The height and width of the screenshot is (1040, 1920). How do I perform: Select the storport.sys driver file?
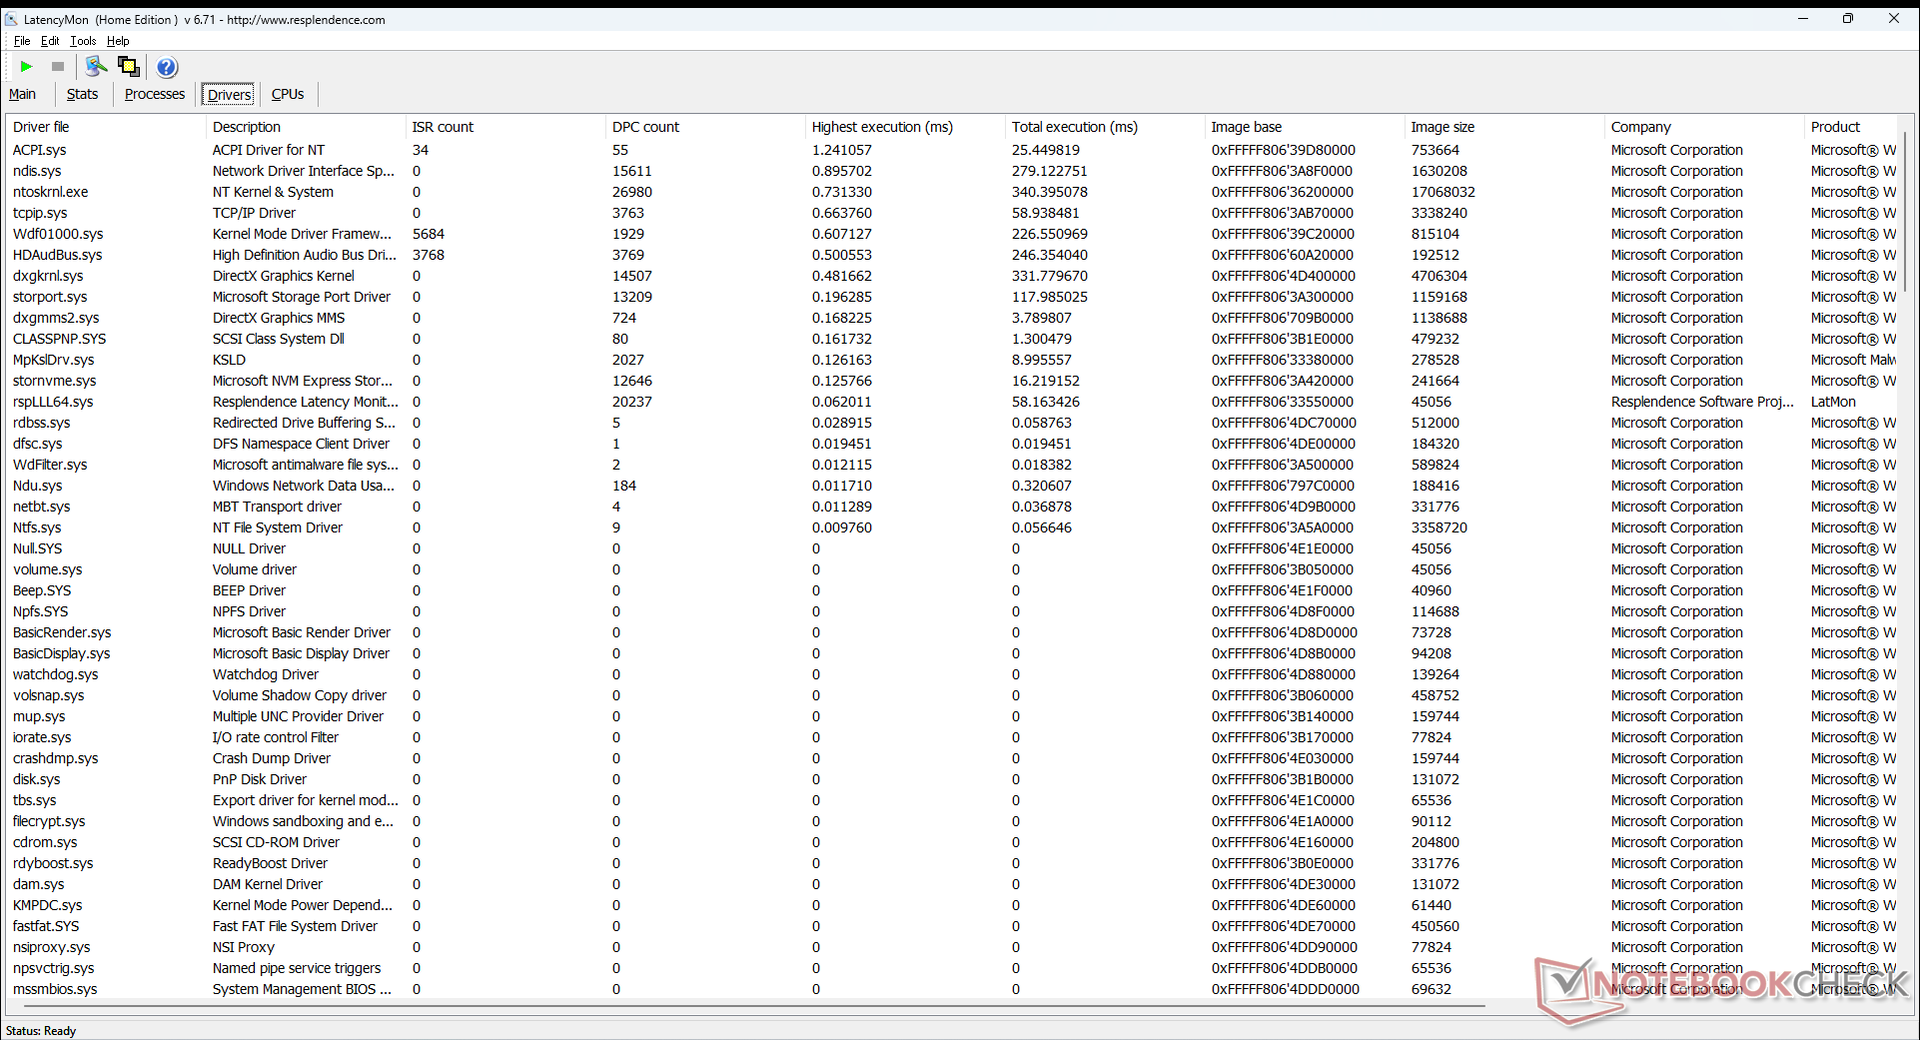pos(50,297)
